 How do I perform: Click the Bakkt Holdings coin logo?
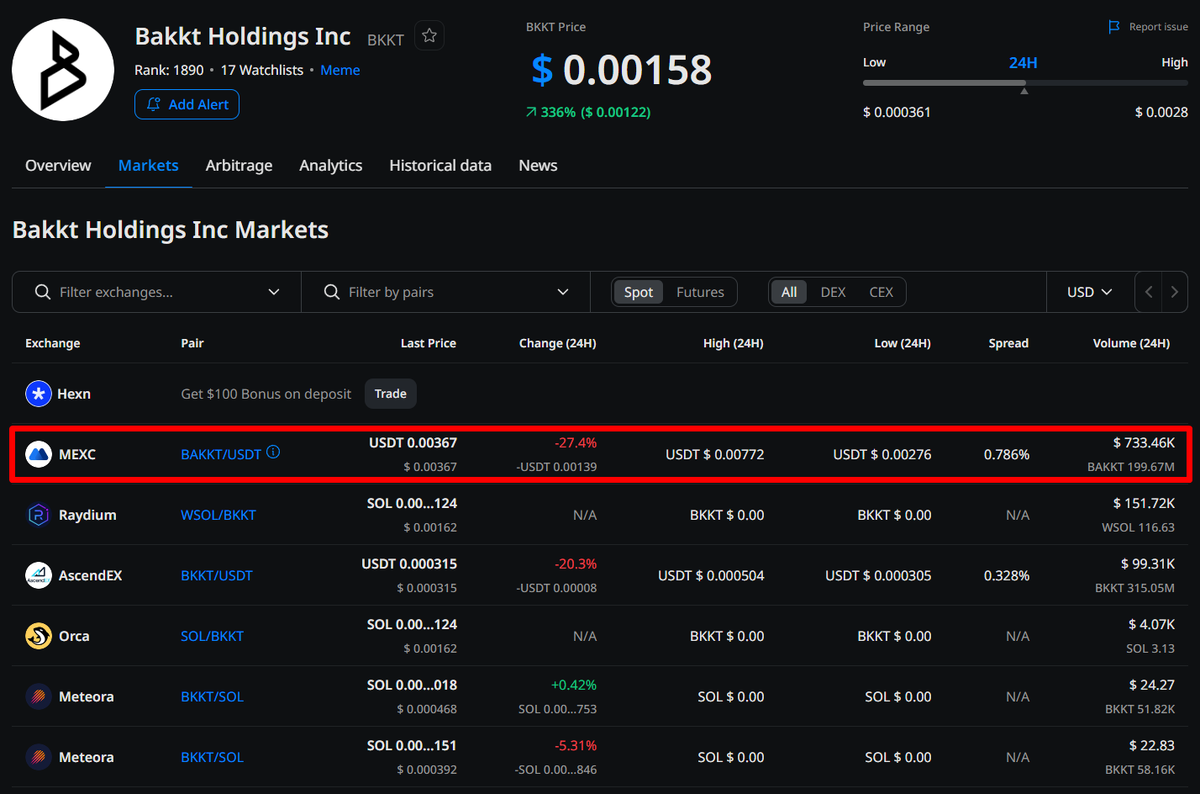(63, 69)
